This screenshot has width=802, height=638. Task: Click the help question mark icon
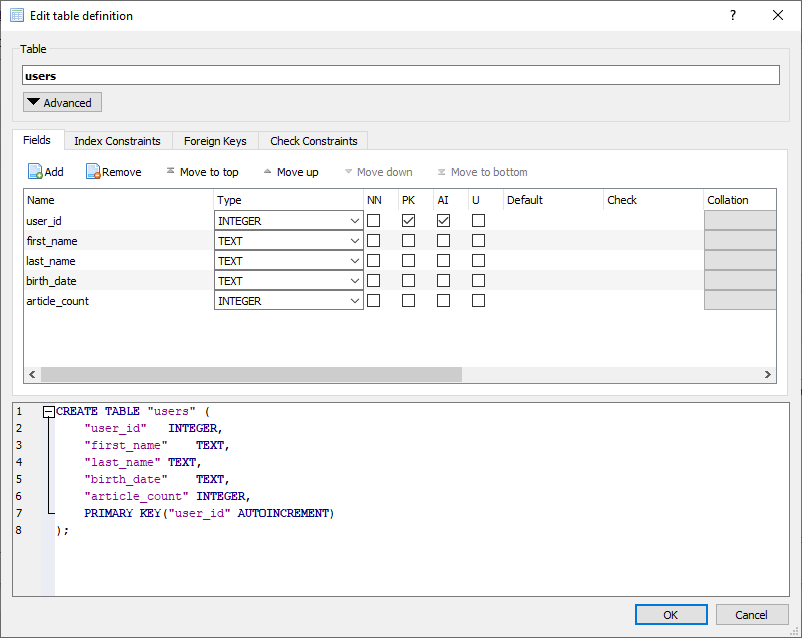[x=733, y=15]
